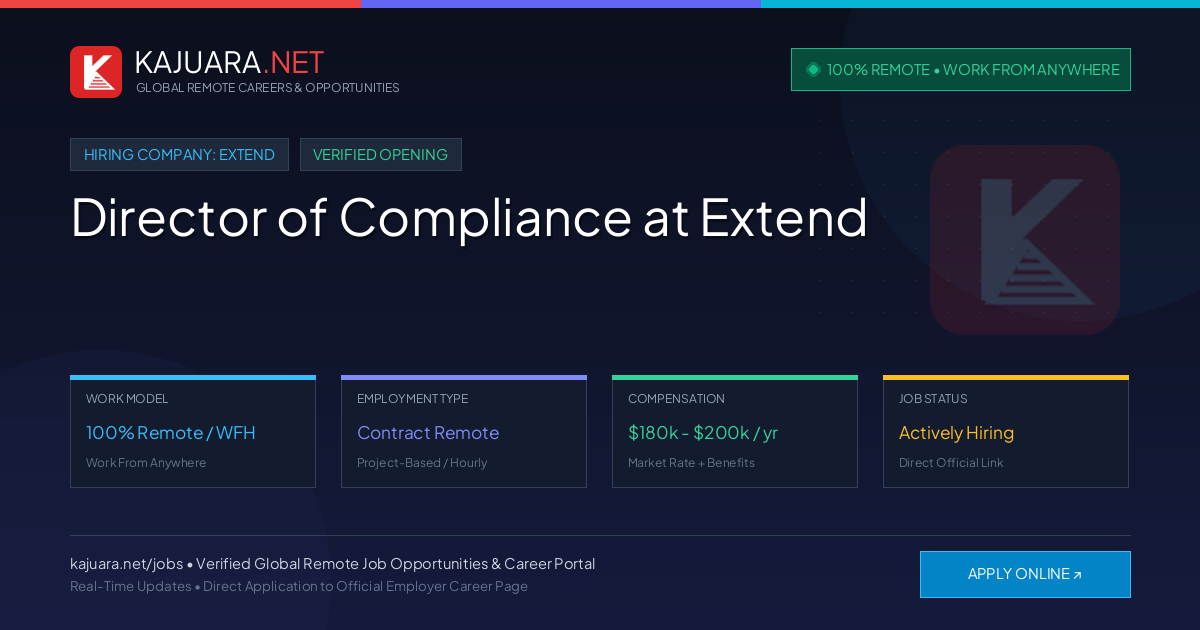The image size is (1200, 630).
Task: Click Real-Time Updates footer line
Action: (x=299, y=586)
